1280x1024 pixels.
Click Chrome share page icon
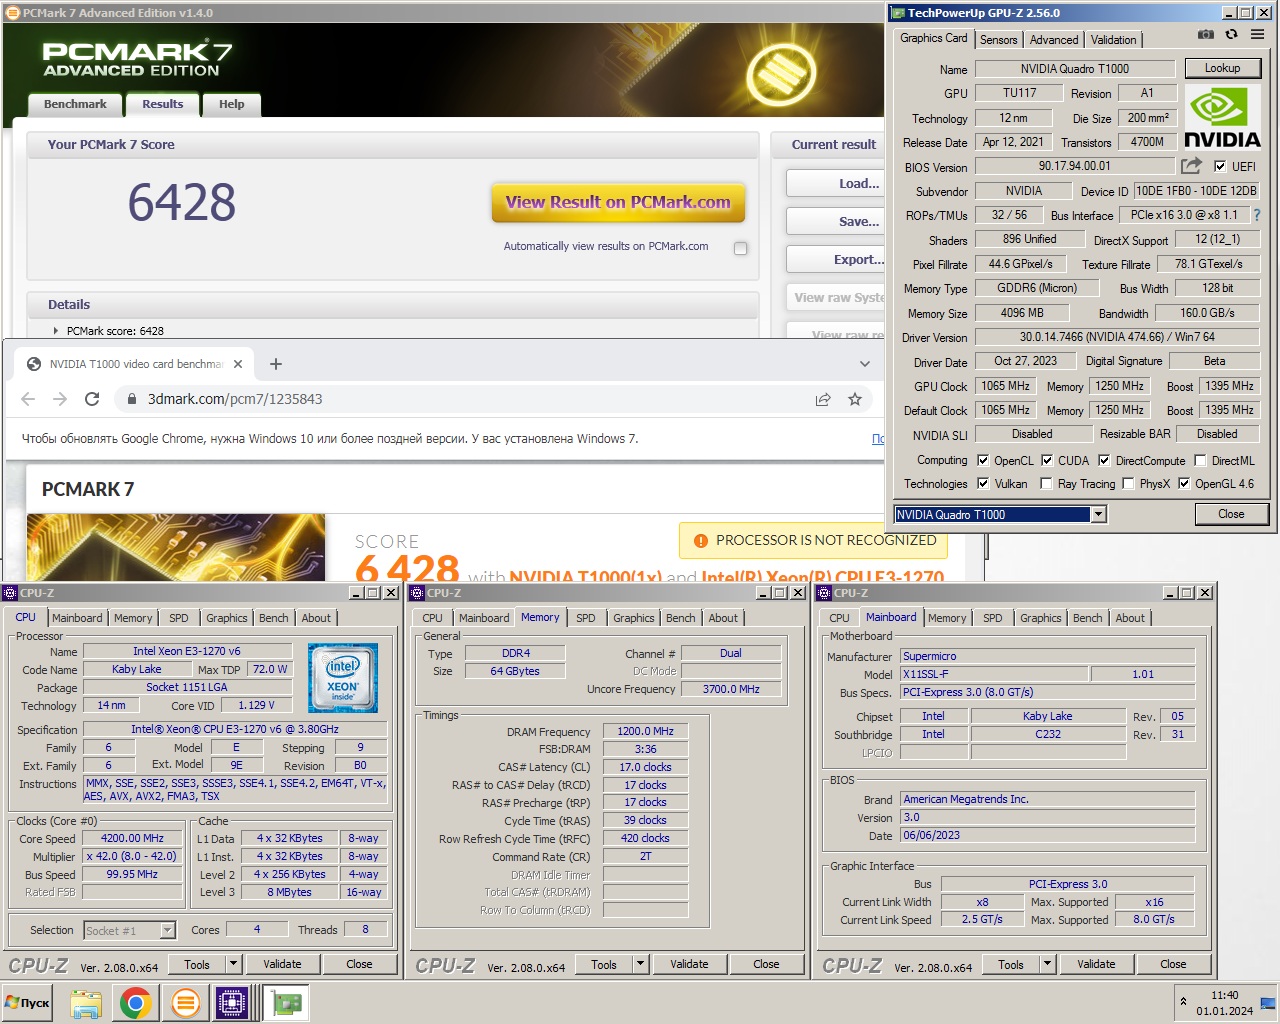pyautogui.click(x=823, y=399)
